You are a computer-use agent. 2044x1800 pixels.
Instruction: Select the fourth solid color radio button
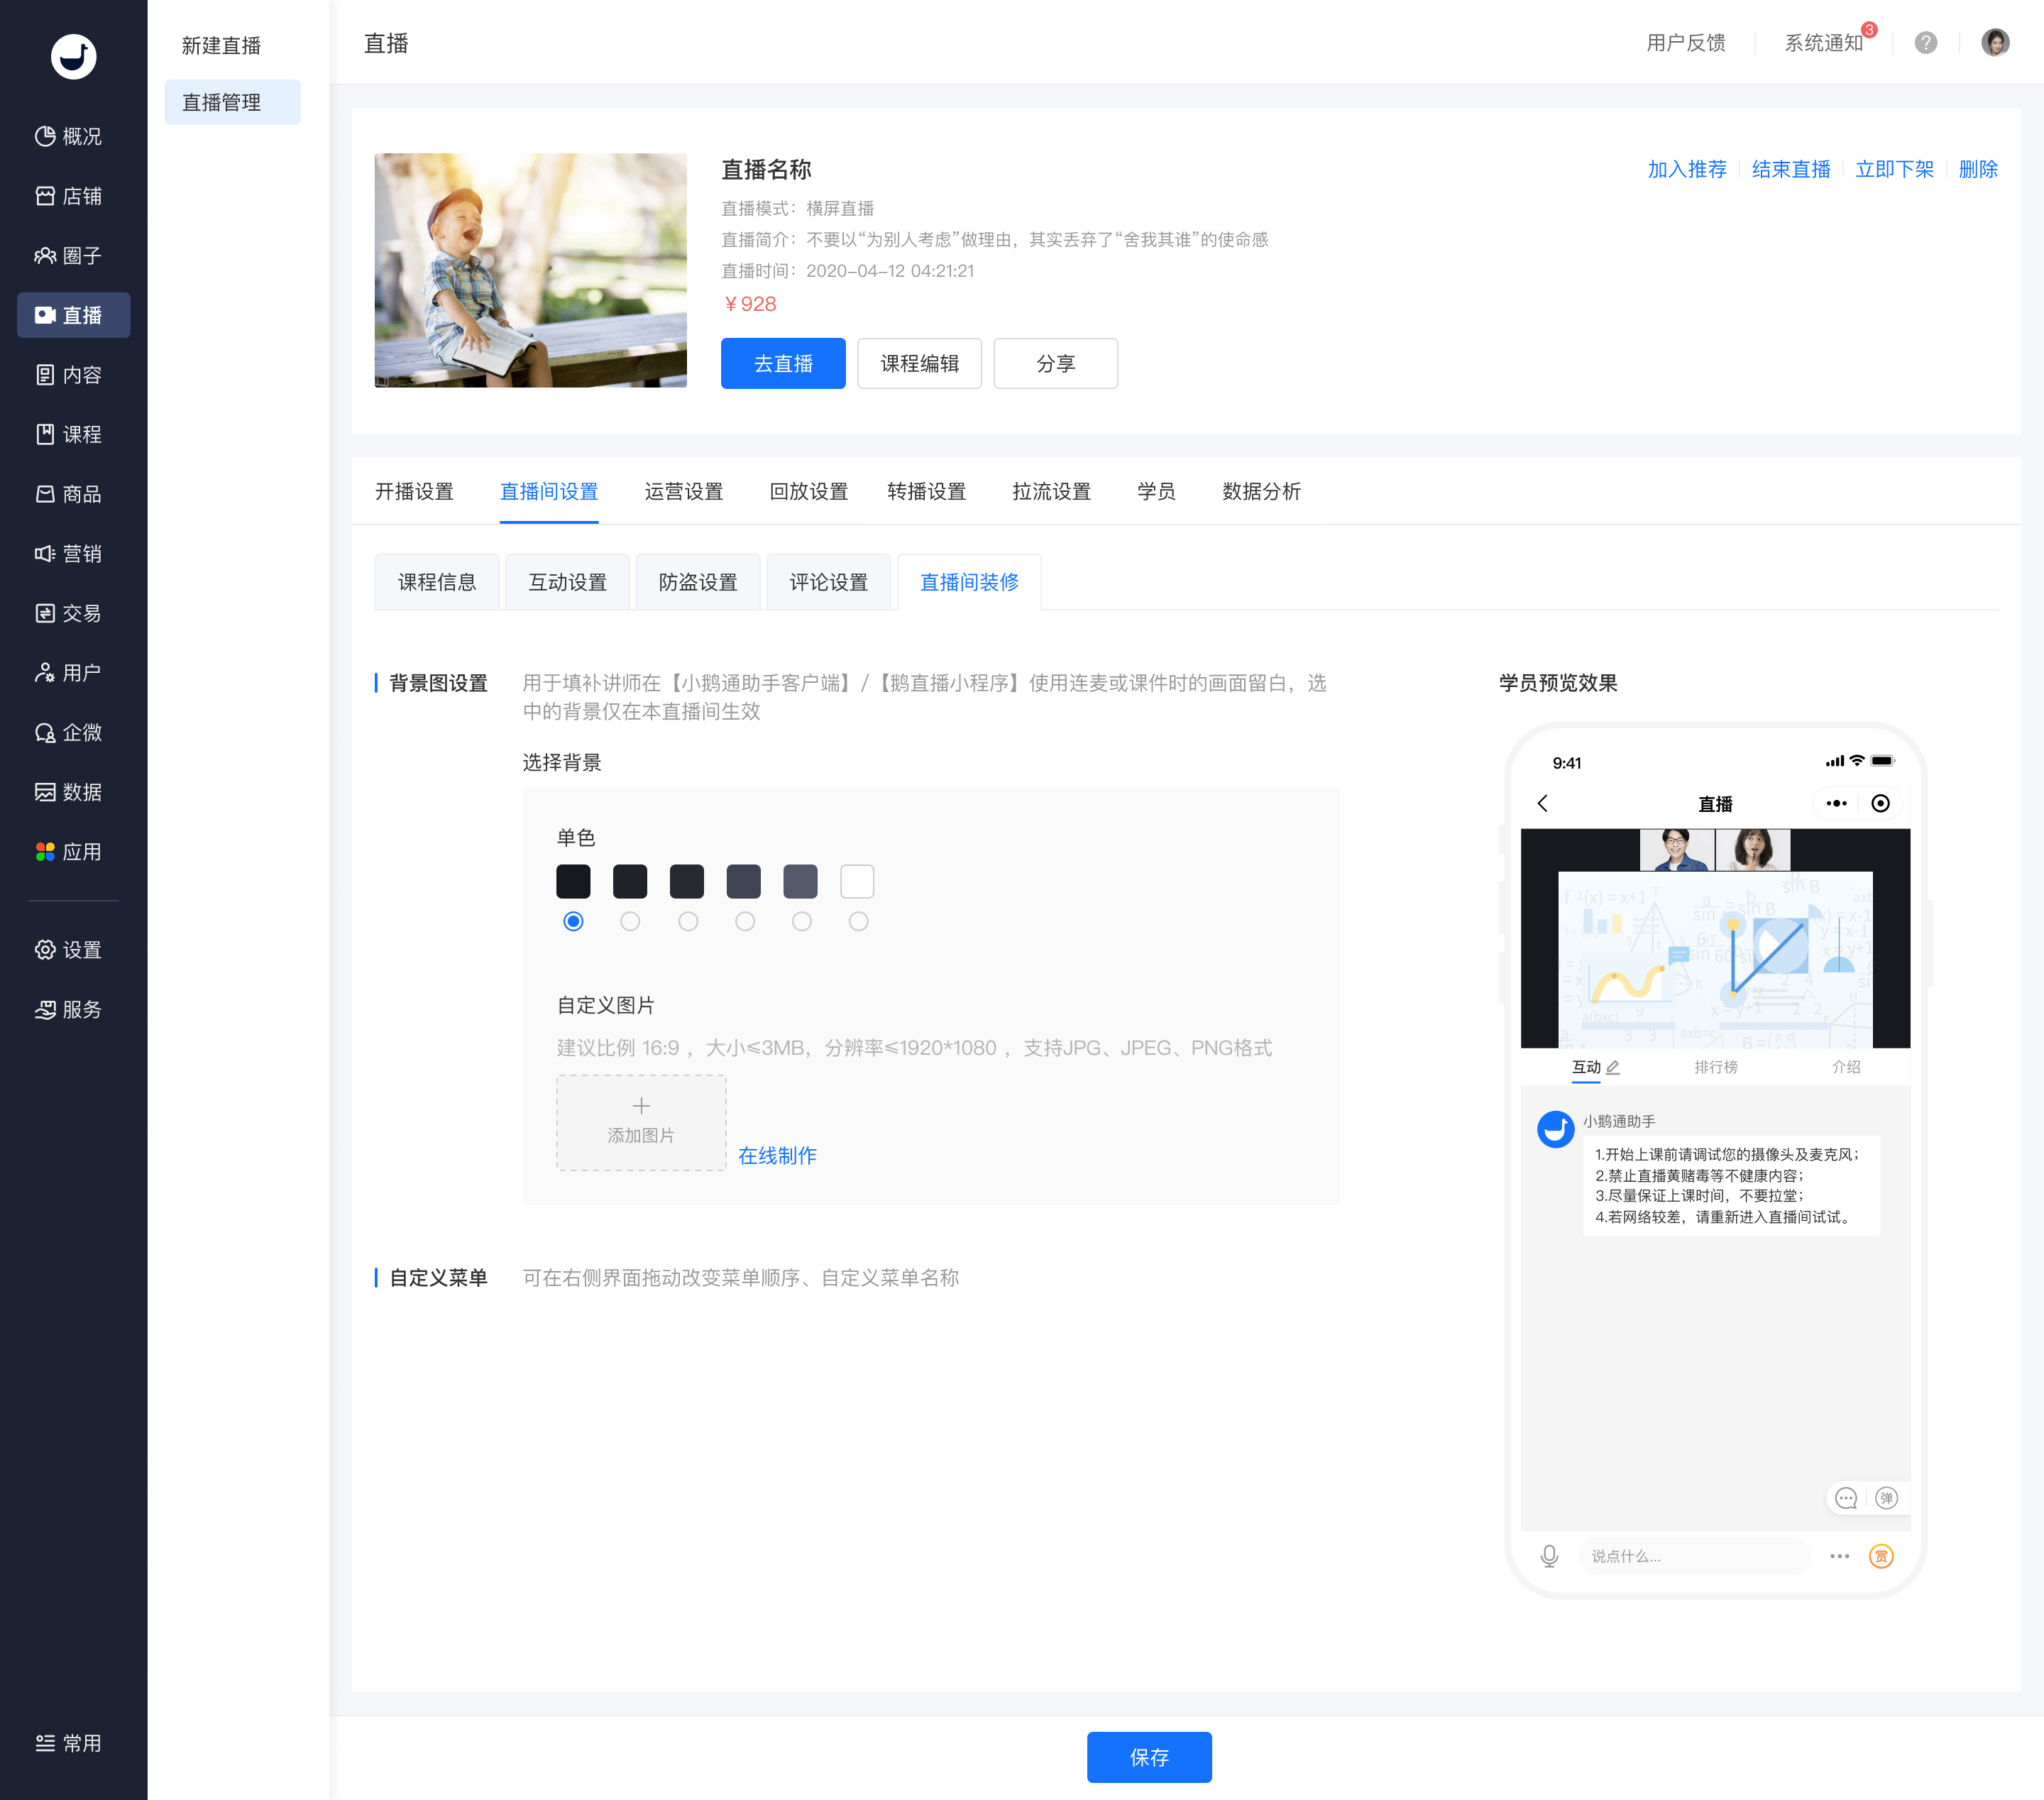click(745, 921)
